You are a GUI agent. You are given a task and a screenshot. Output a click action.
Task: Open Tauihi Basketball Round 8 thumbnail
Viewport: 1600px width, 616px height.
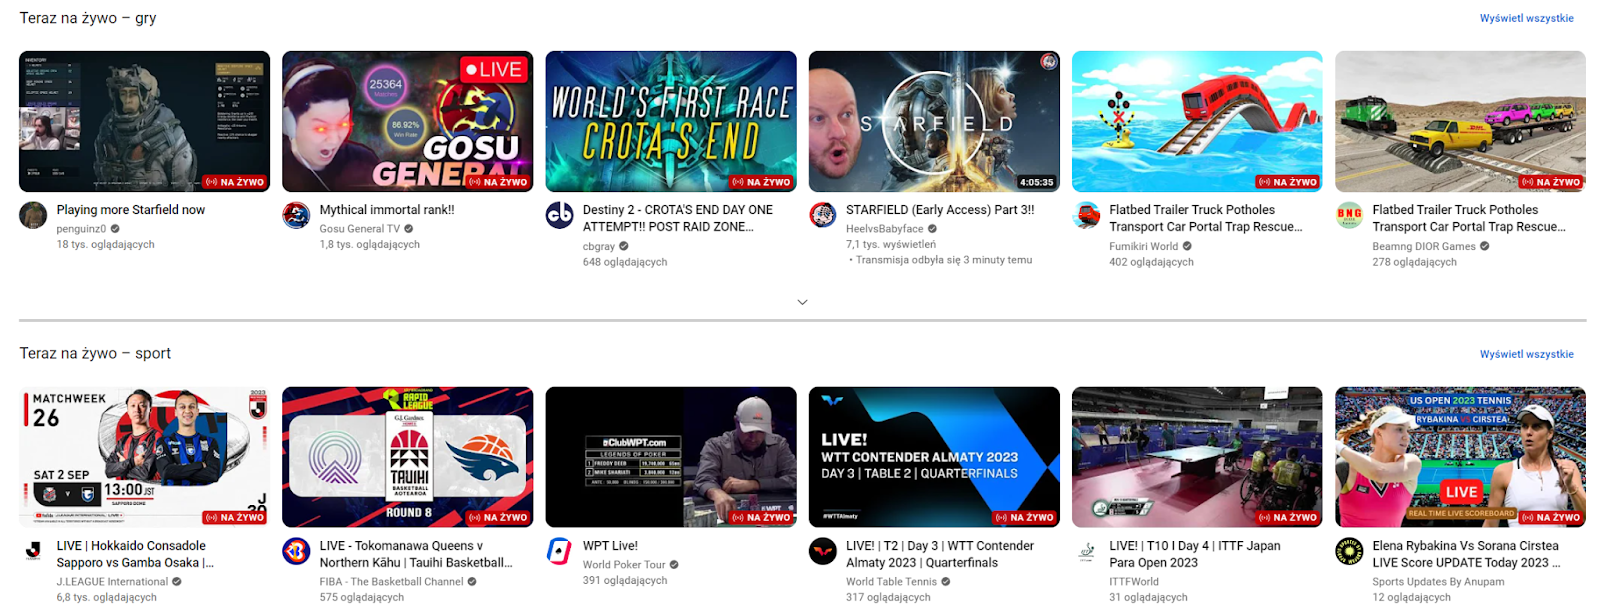(407, 457)
